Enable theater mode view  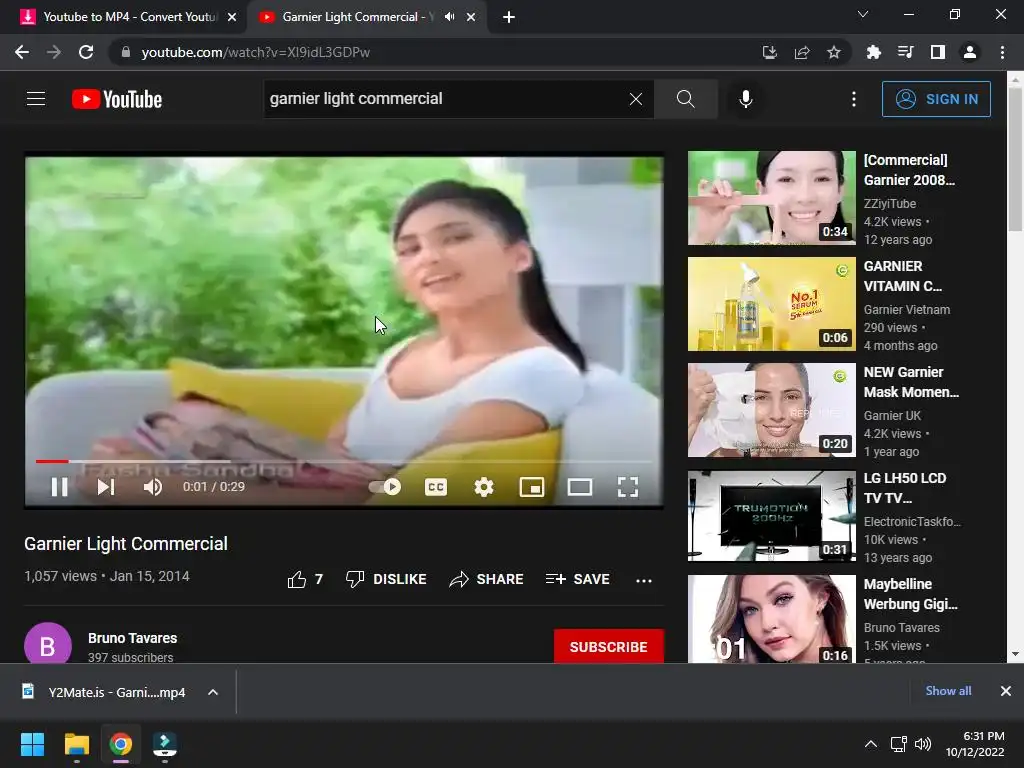580,487
